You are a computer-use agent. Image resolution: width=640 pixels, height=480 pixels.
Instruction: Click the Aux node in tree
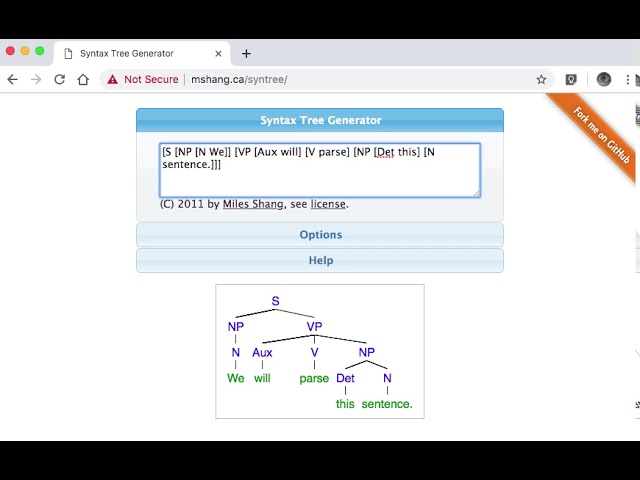pos(262,352)
